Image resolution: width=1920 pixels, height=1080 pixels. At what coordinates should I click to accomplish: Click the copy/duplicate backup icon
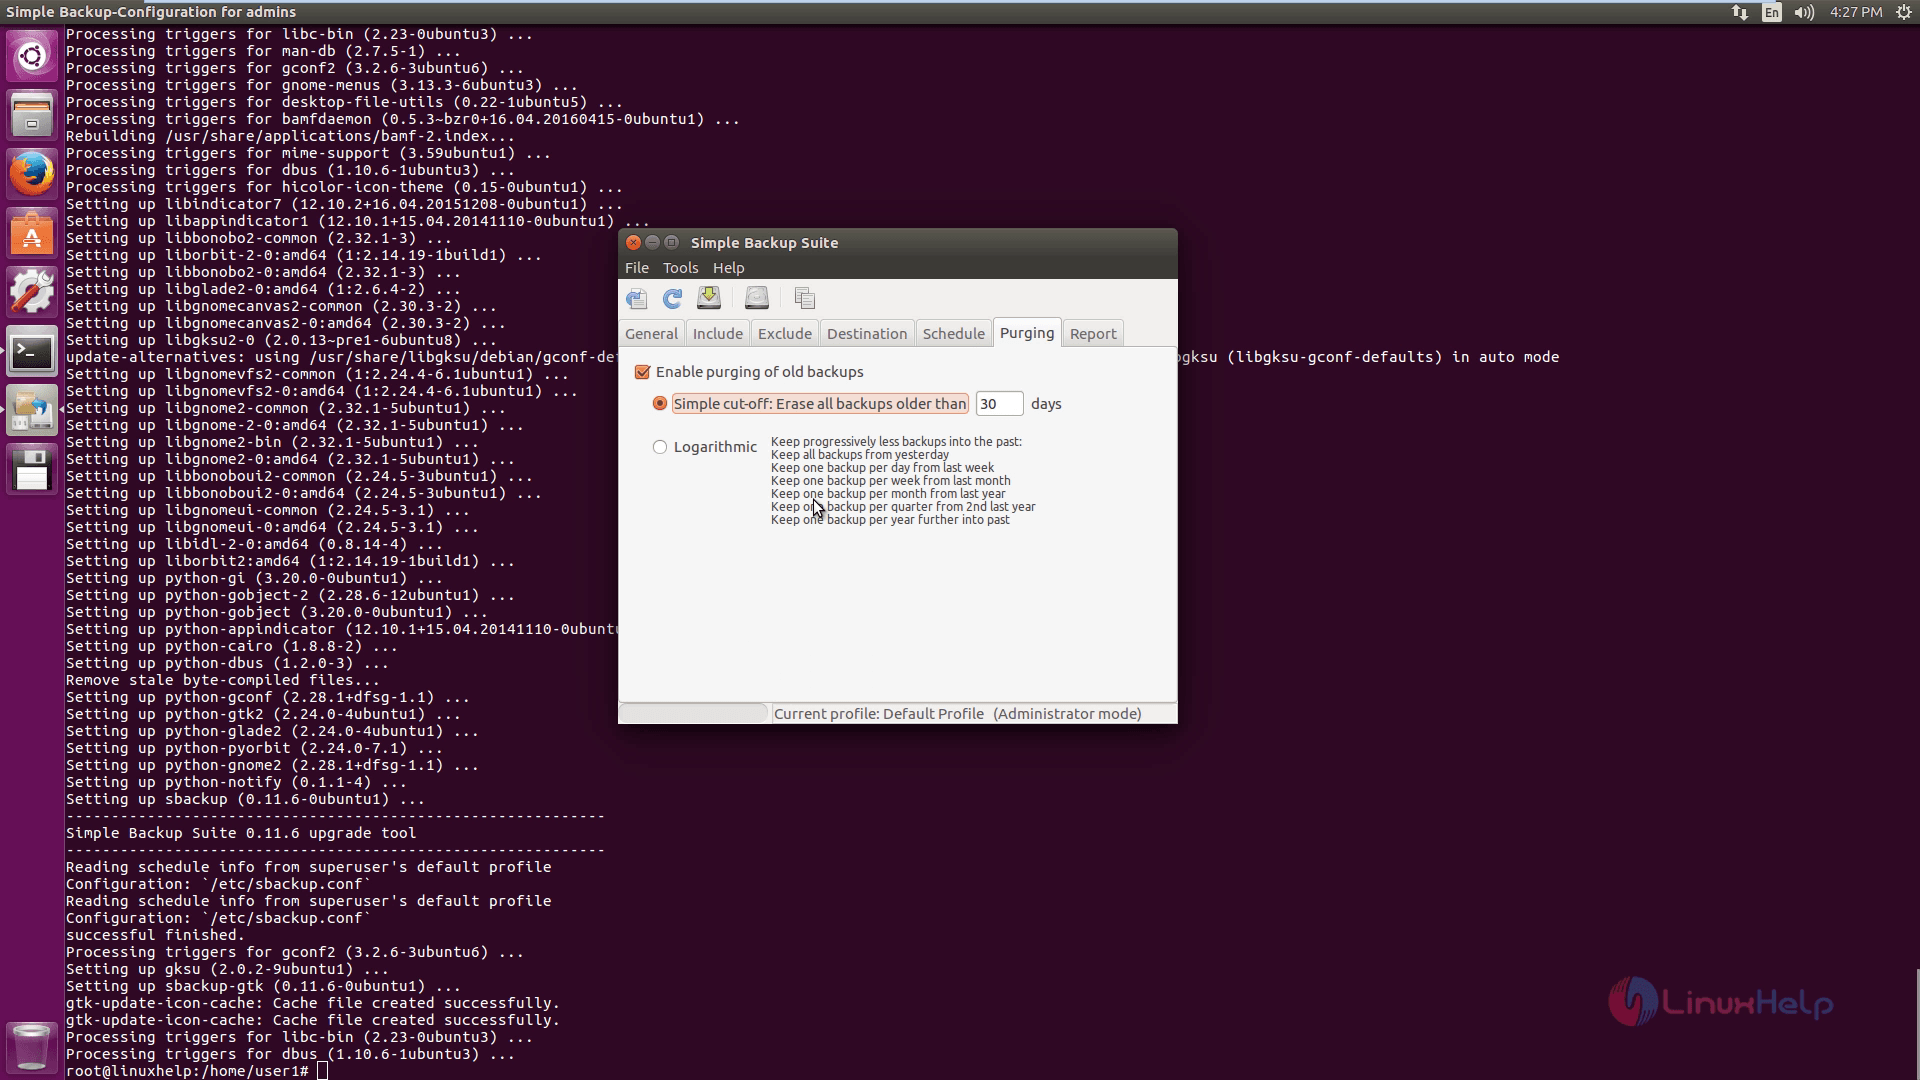coord(804,298)
